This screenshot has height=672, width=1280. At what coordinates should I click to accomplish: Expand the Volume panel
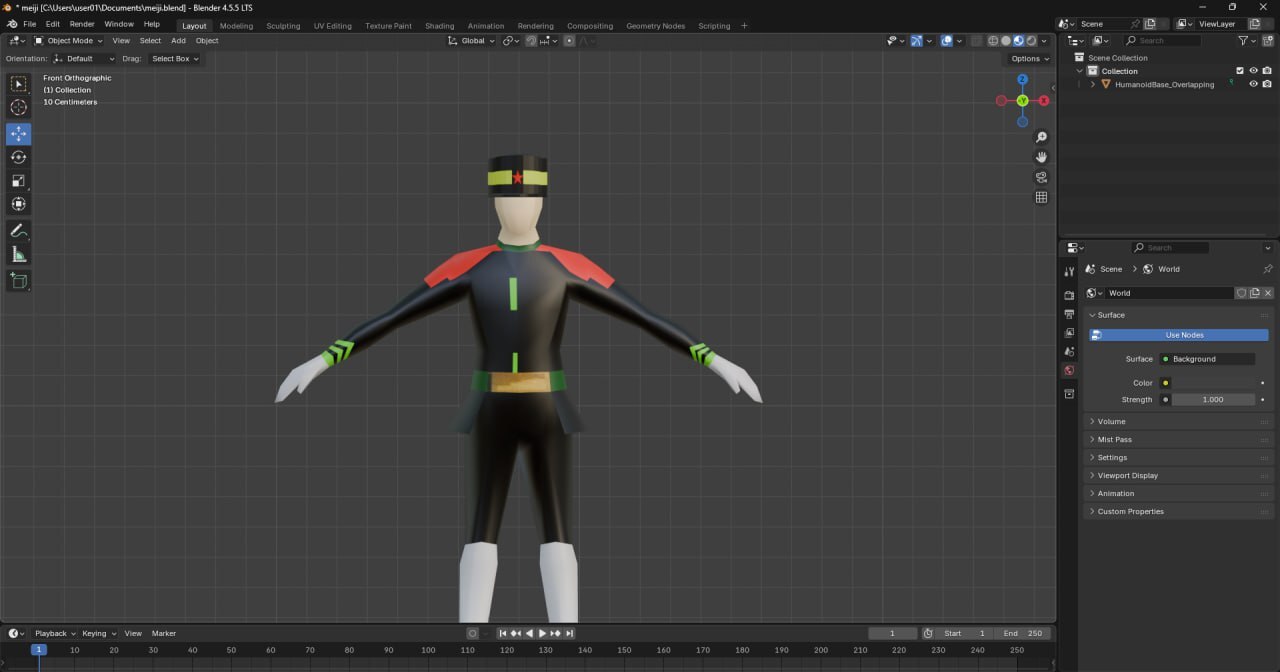click(1111, 422)
